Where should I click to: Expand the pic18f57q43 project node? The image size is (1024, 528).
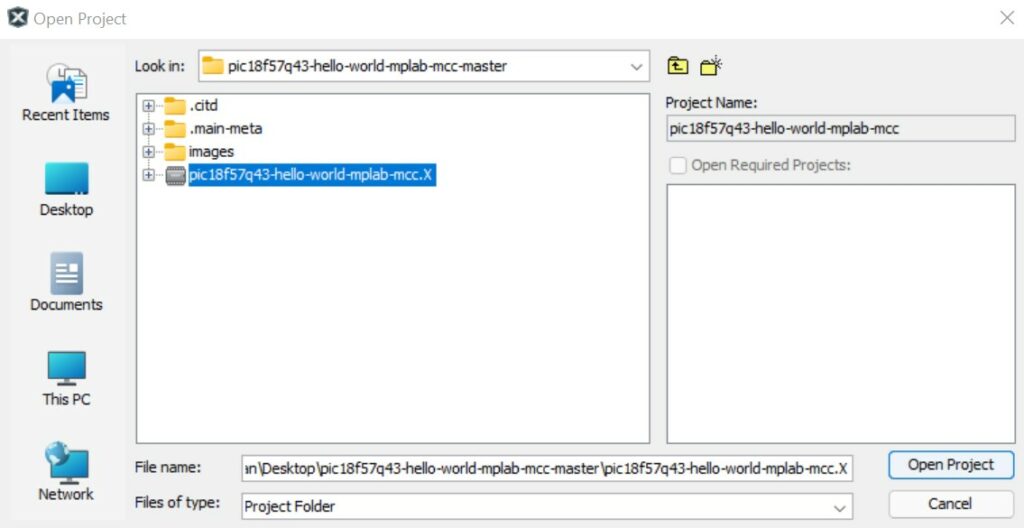click(149, 175)
